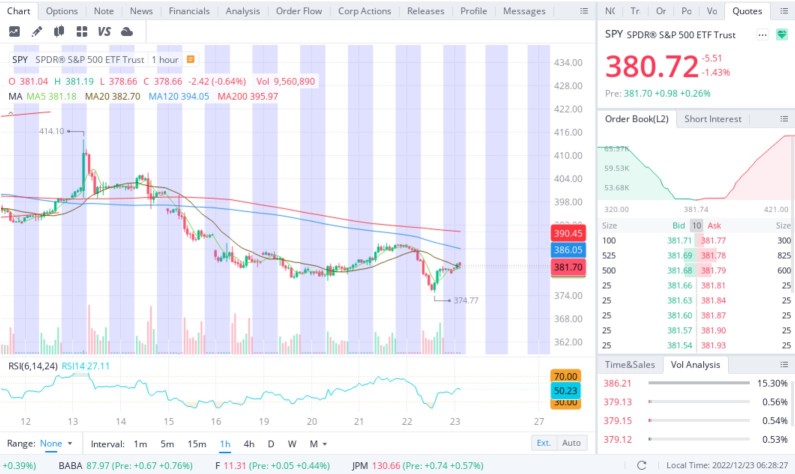
Task: Select the D daily interval
Action: pyautogui.click(x=271, y=444)
